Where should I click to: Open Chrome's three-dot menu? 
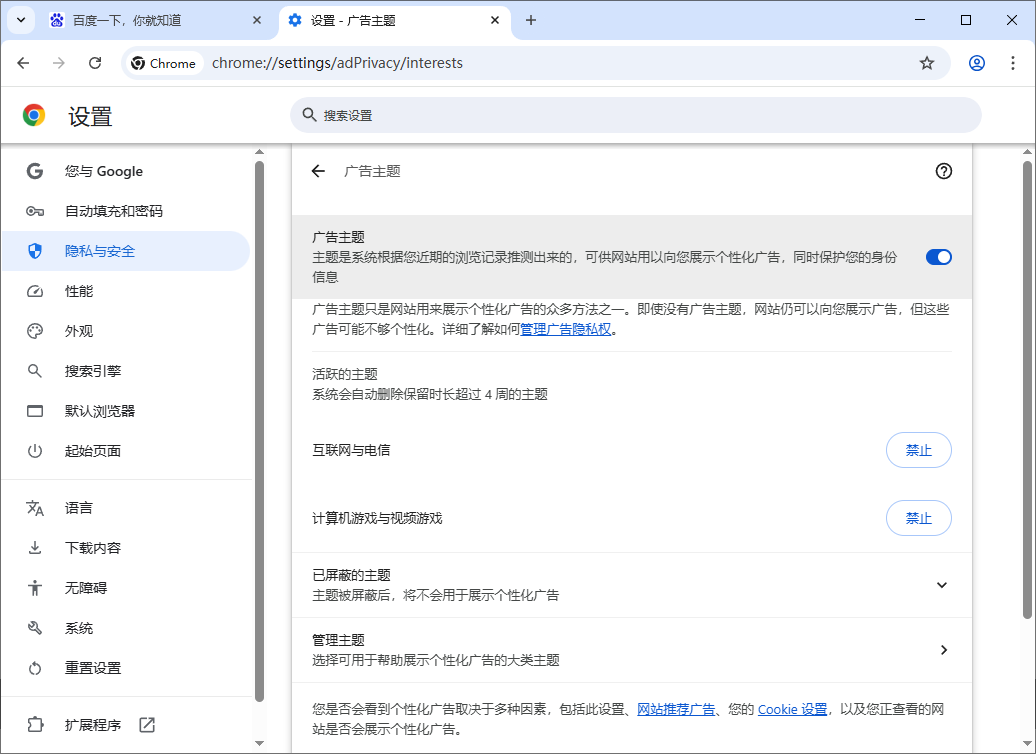point(1015,62)
